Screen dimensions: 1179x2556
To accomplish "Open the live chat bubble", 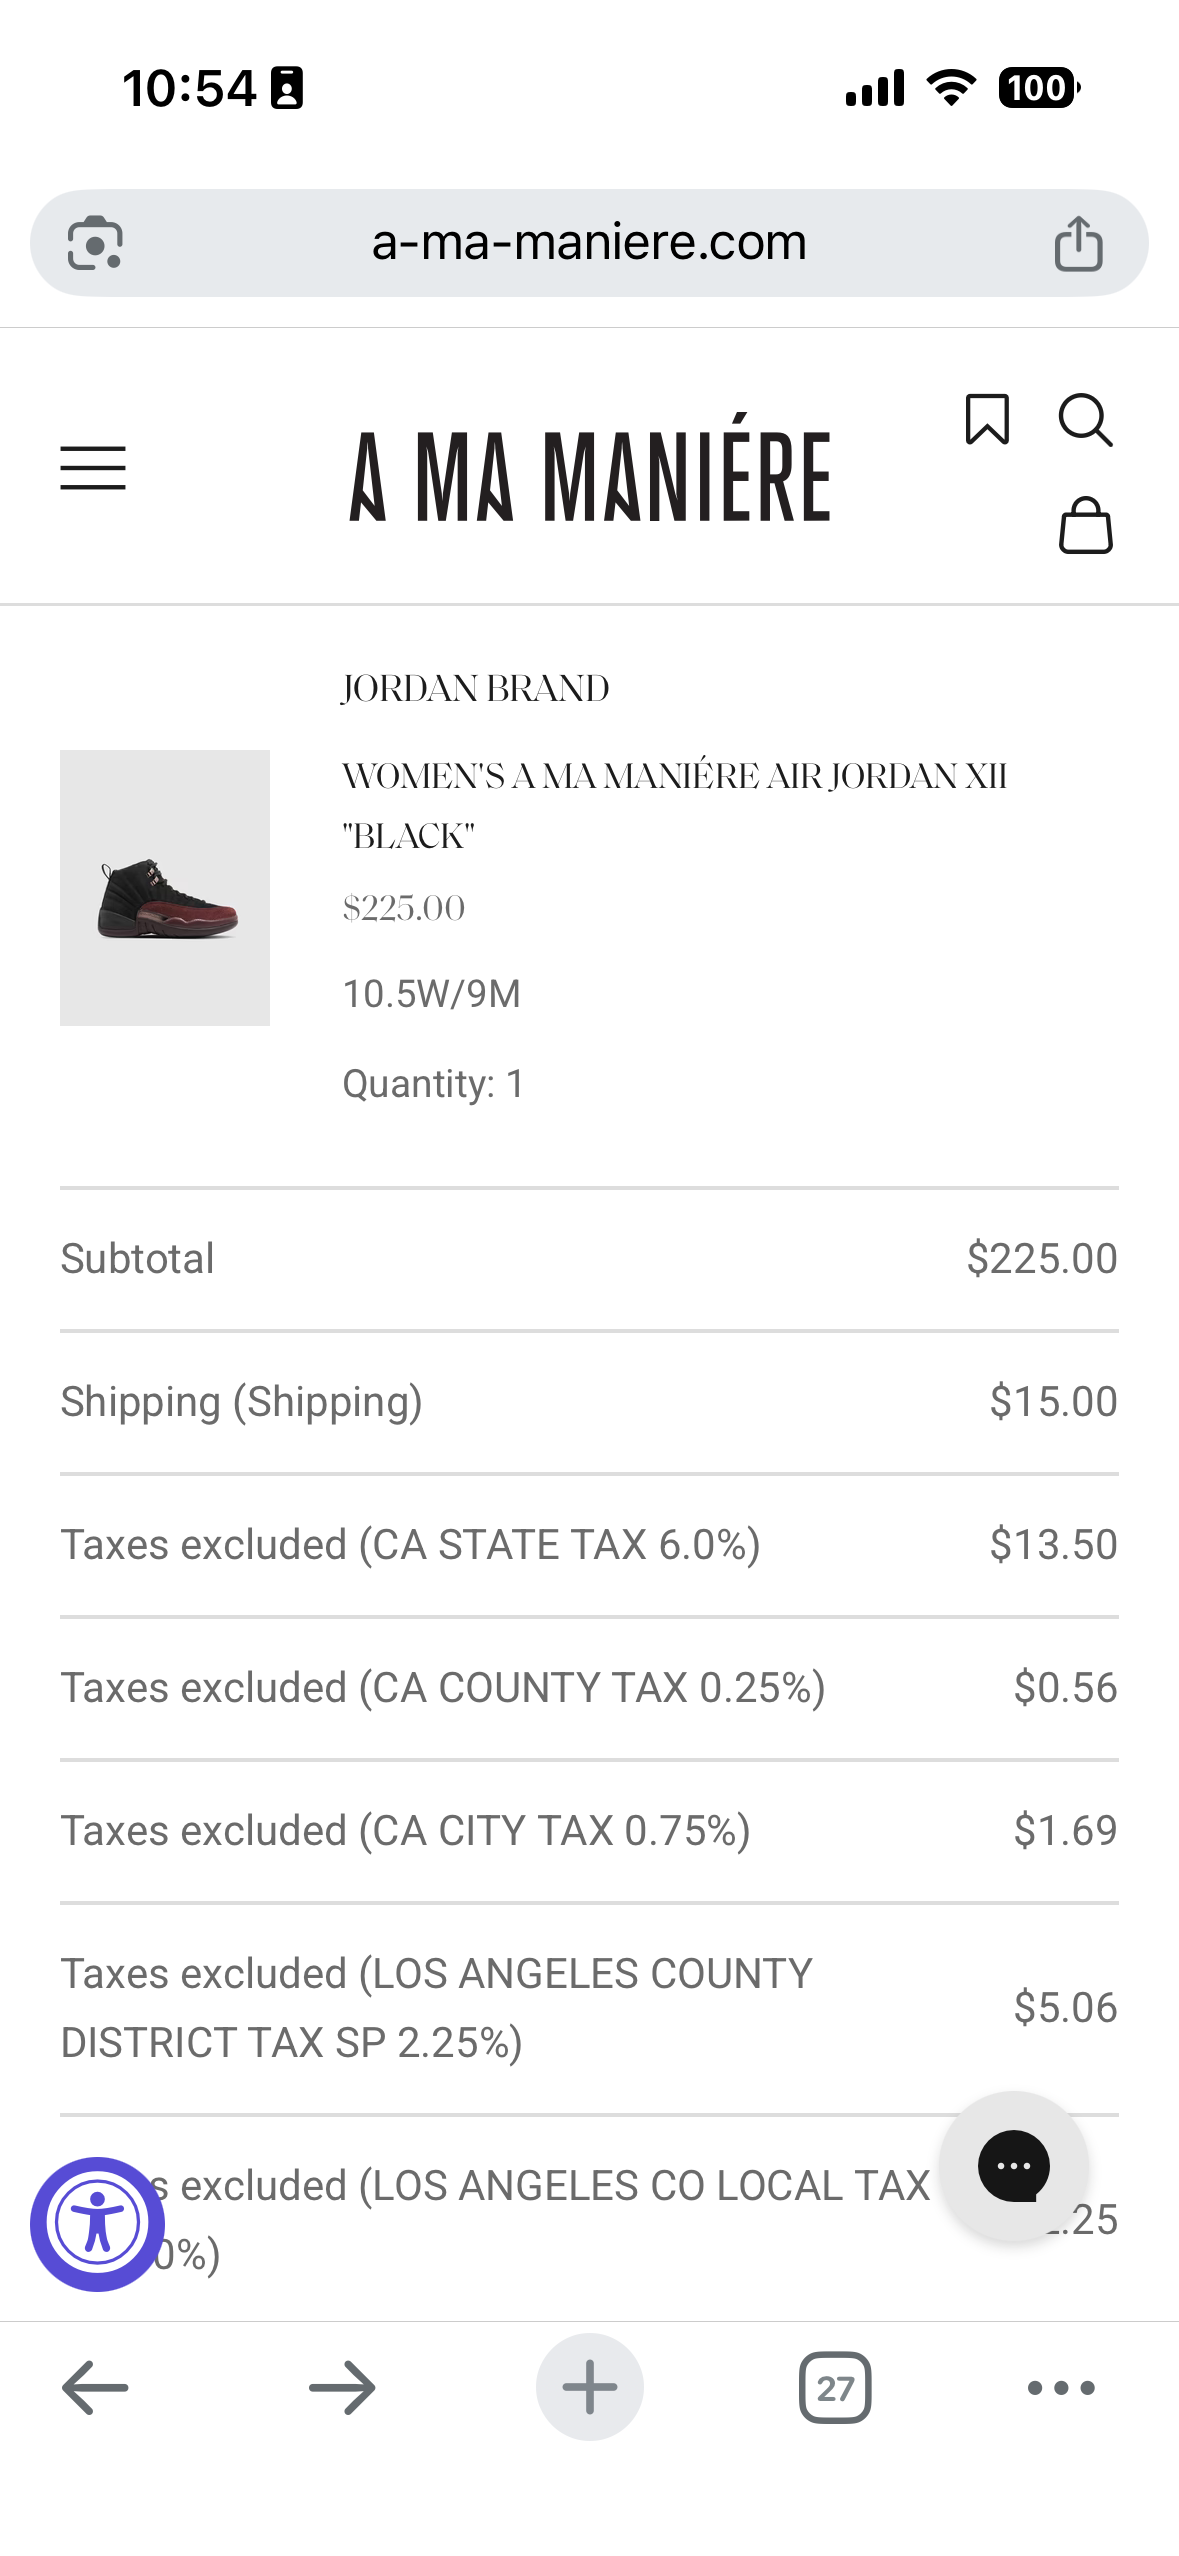I will click(1013, 2166).
